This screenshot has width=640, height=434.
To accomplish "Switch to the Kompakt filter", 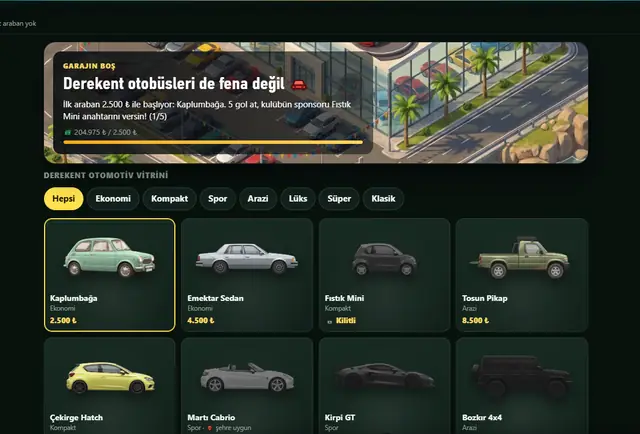I will pyautogui.click(x=169, y=199).
